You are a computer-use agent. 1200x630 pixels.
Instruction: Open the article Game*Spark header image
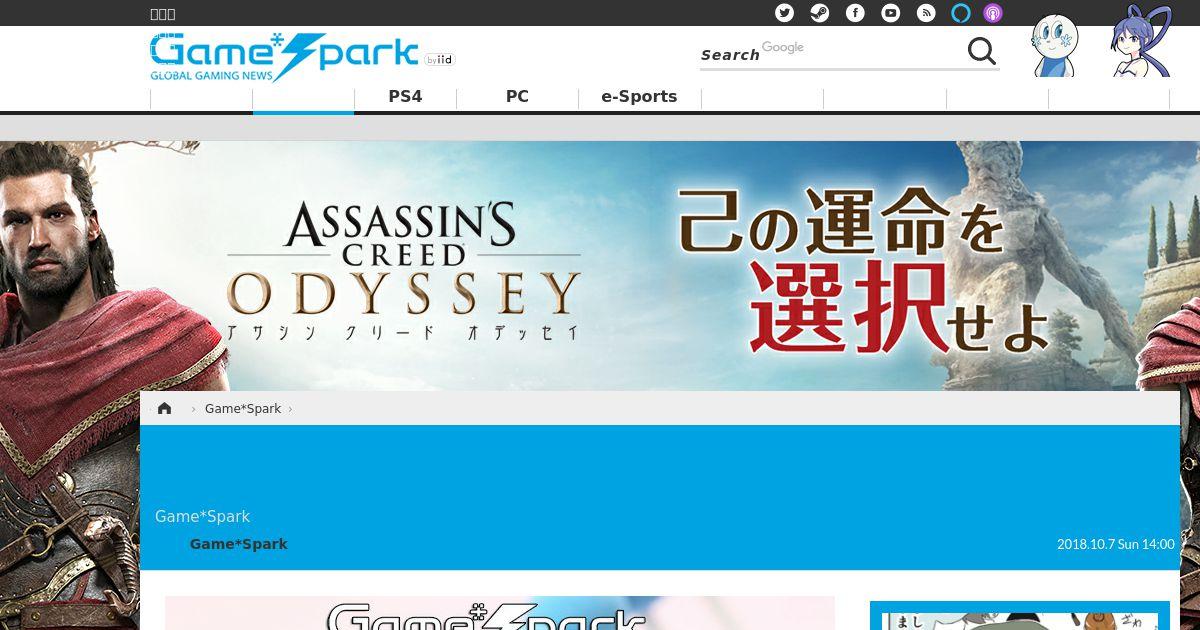[x=500, y=613]
